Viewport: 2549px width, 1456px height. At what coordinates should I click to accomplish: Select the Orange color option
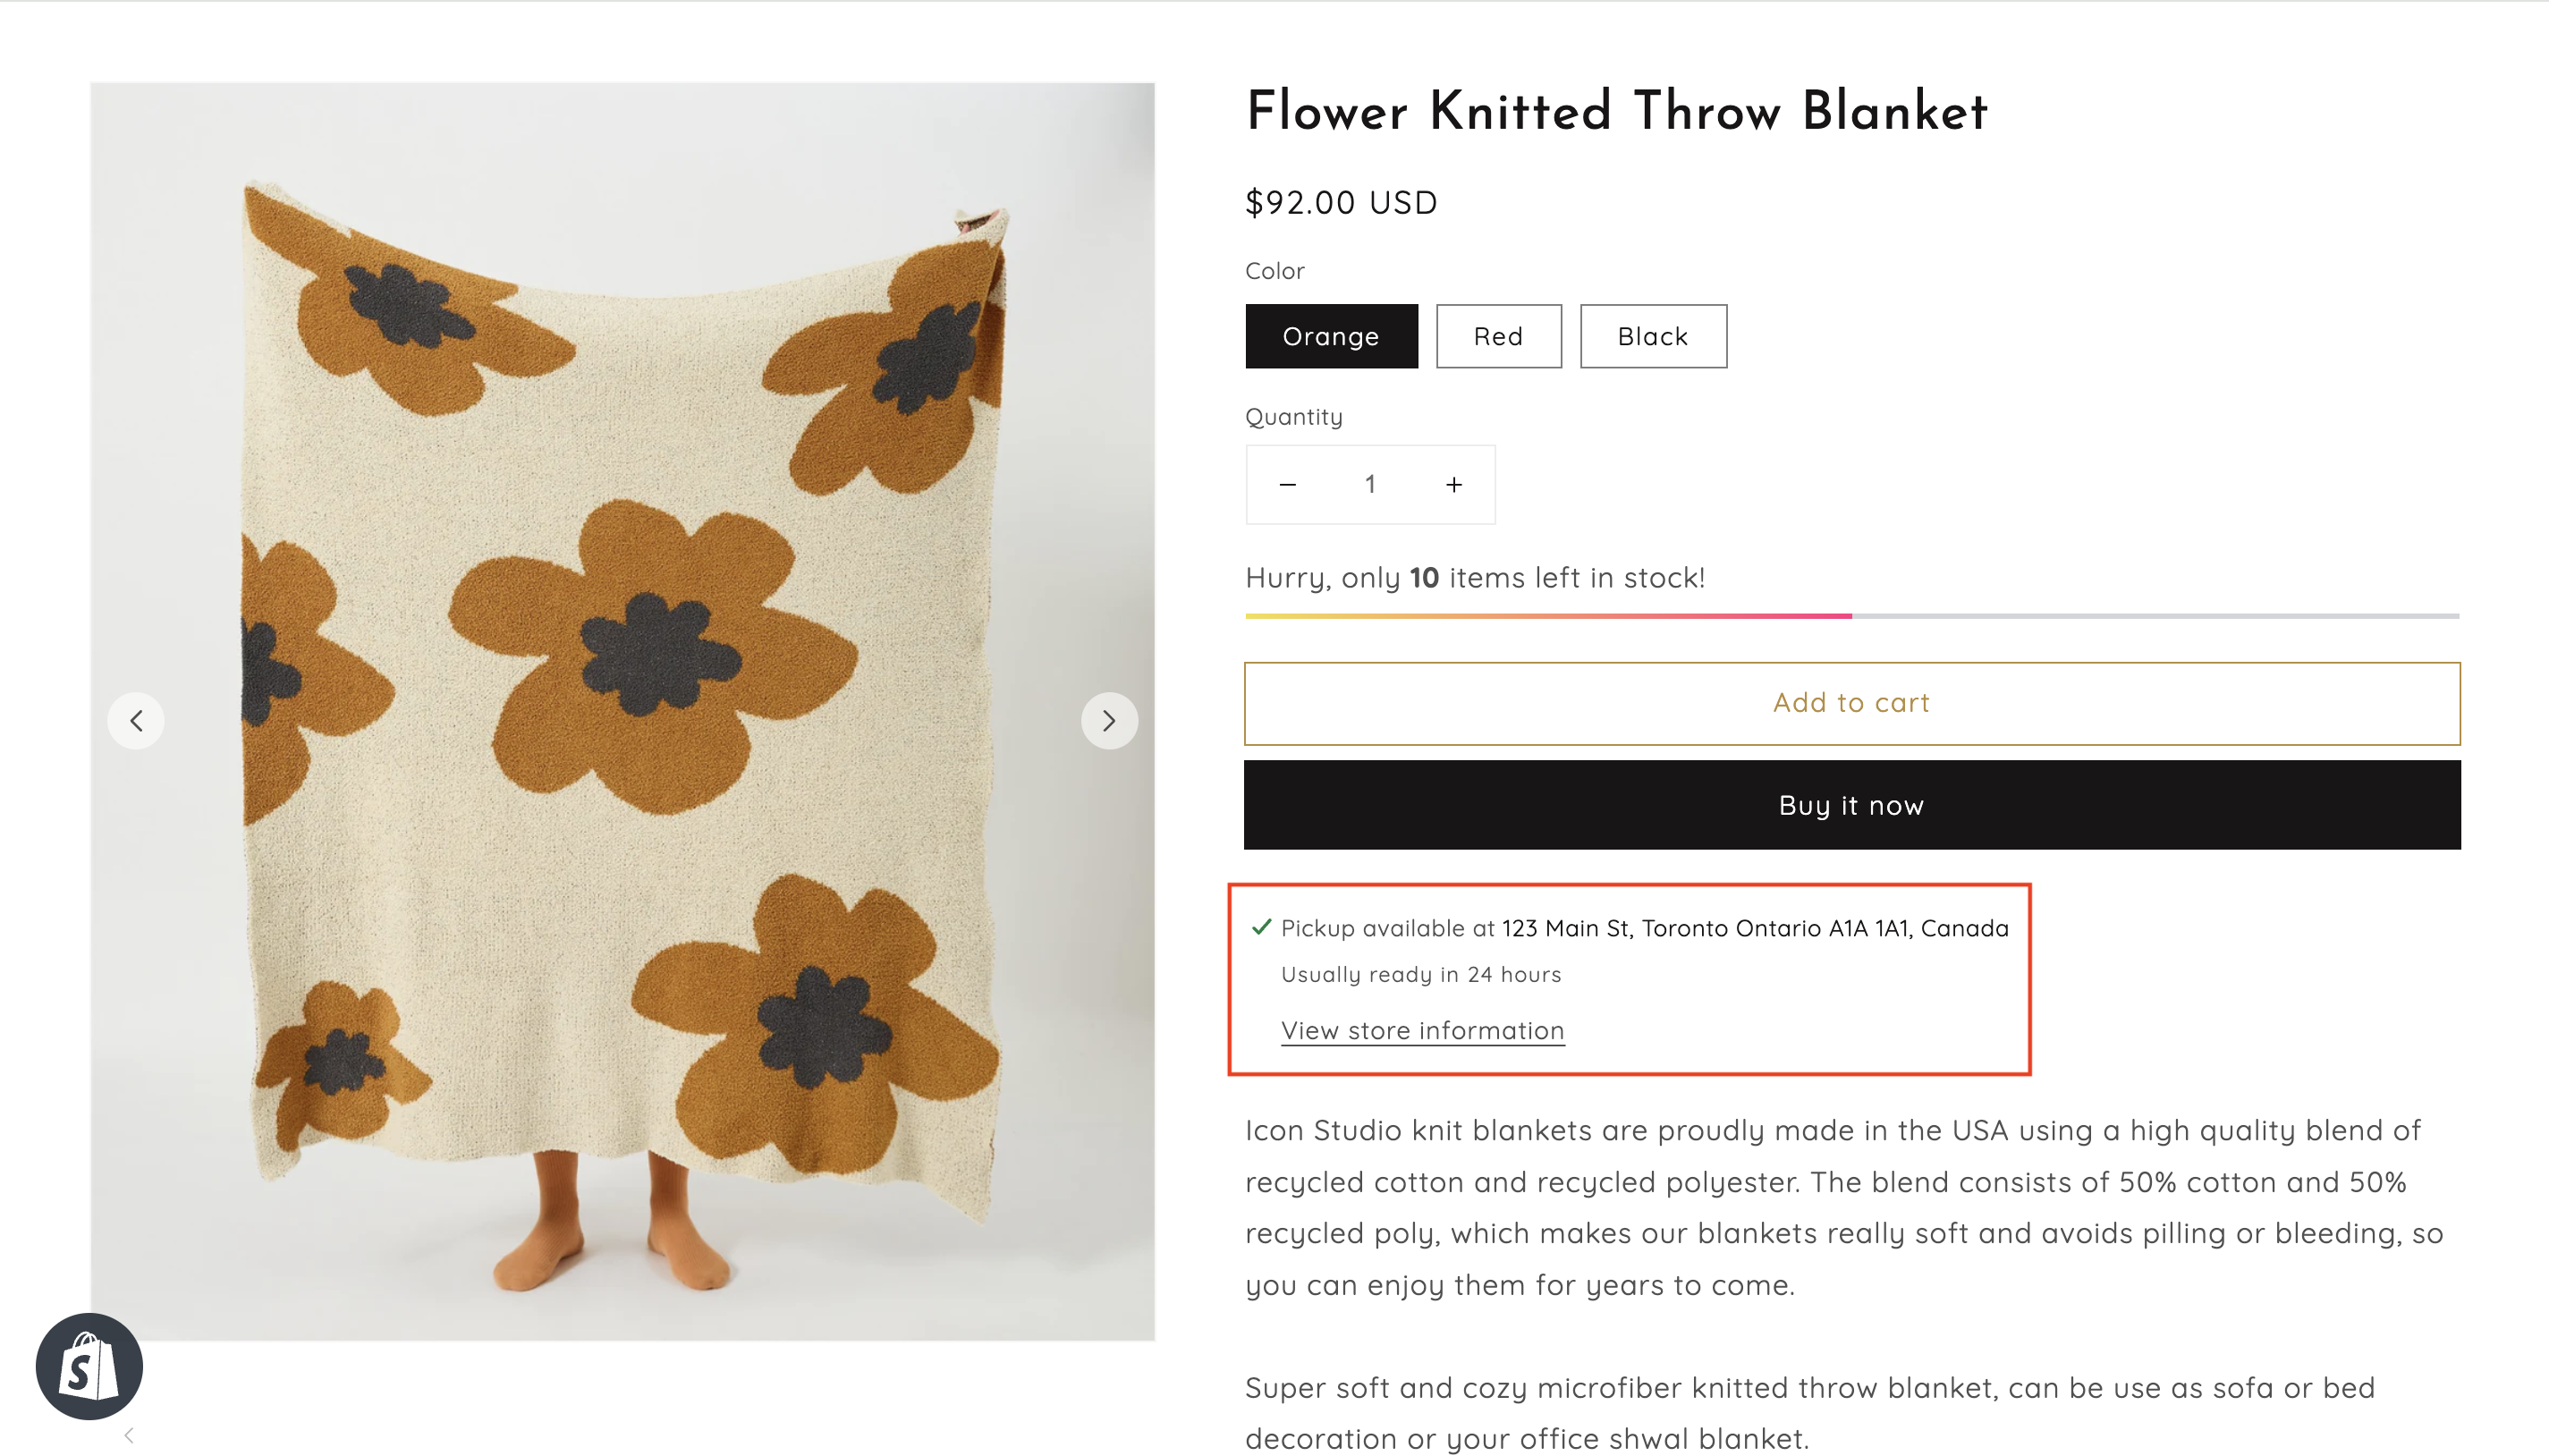click(x=1331, y=336)
